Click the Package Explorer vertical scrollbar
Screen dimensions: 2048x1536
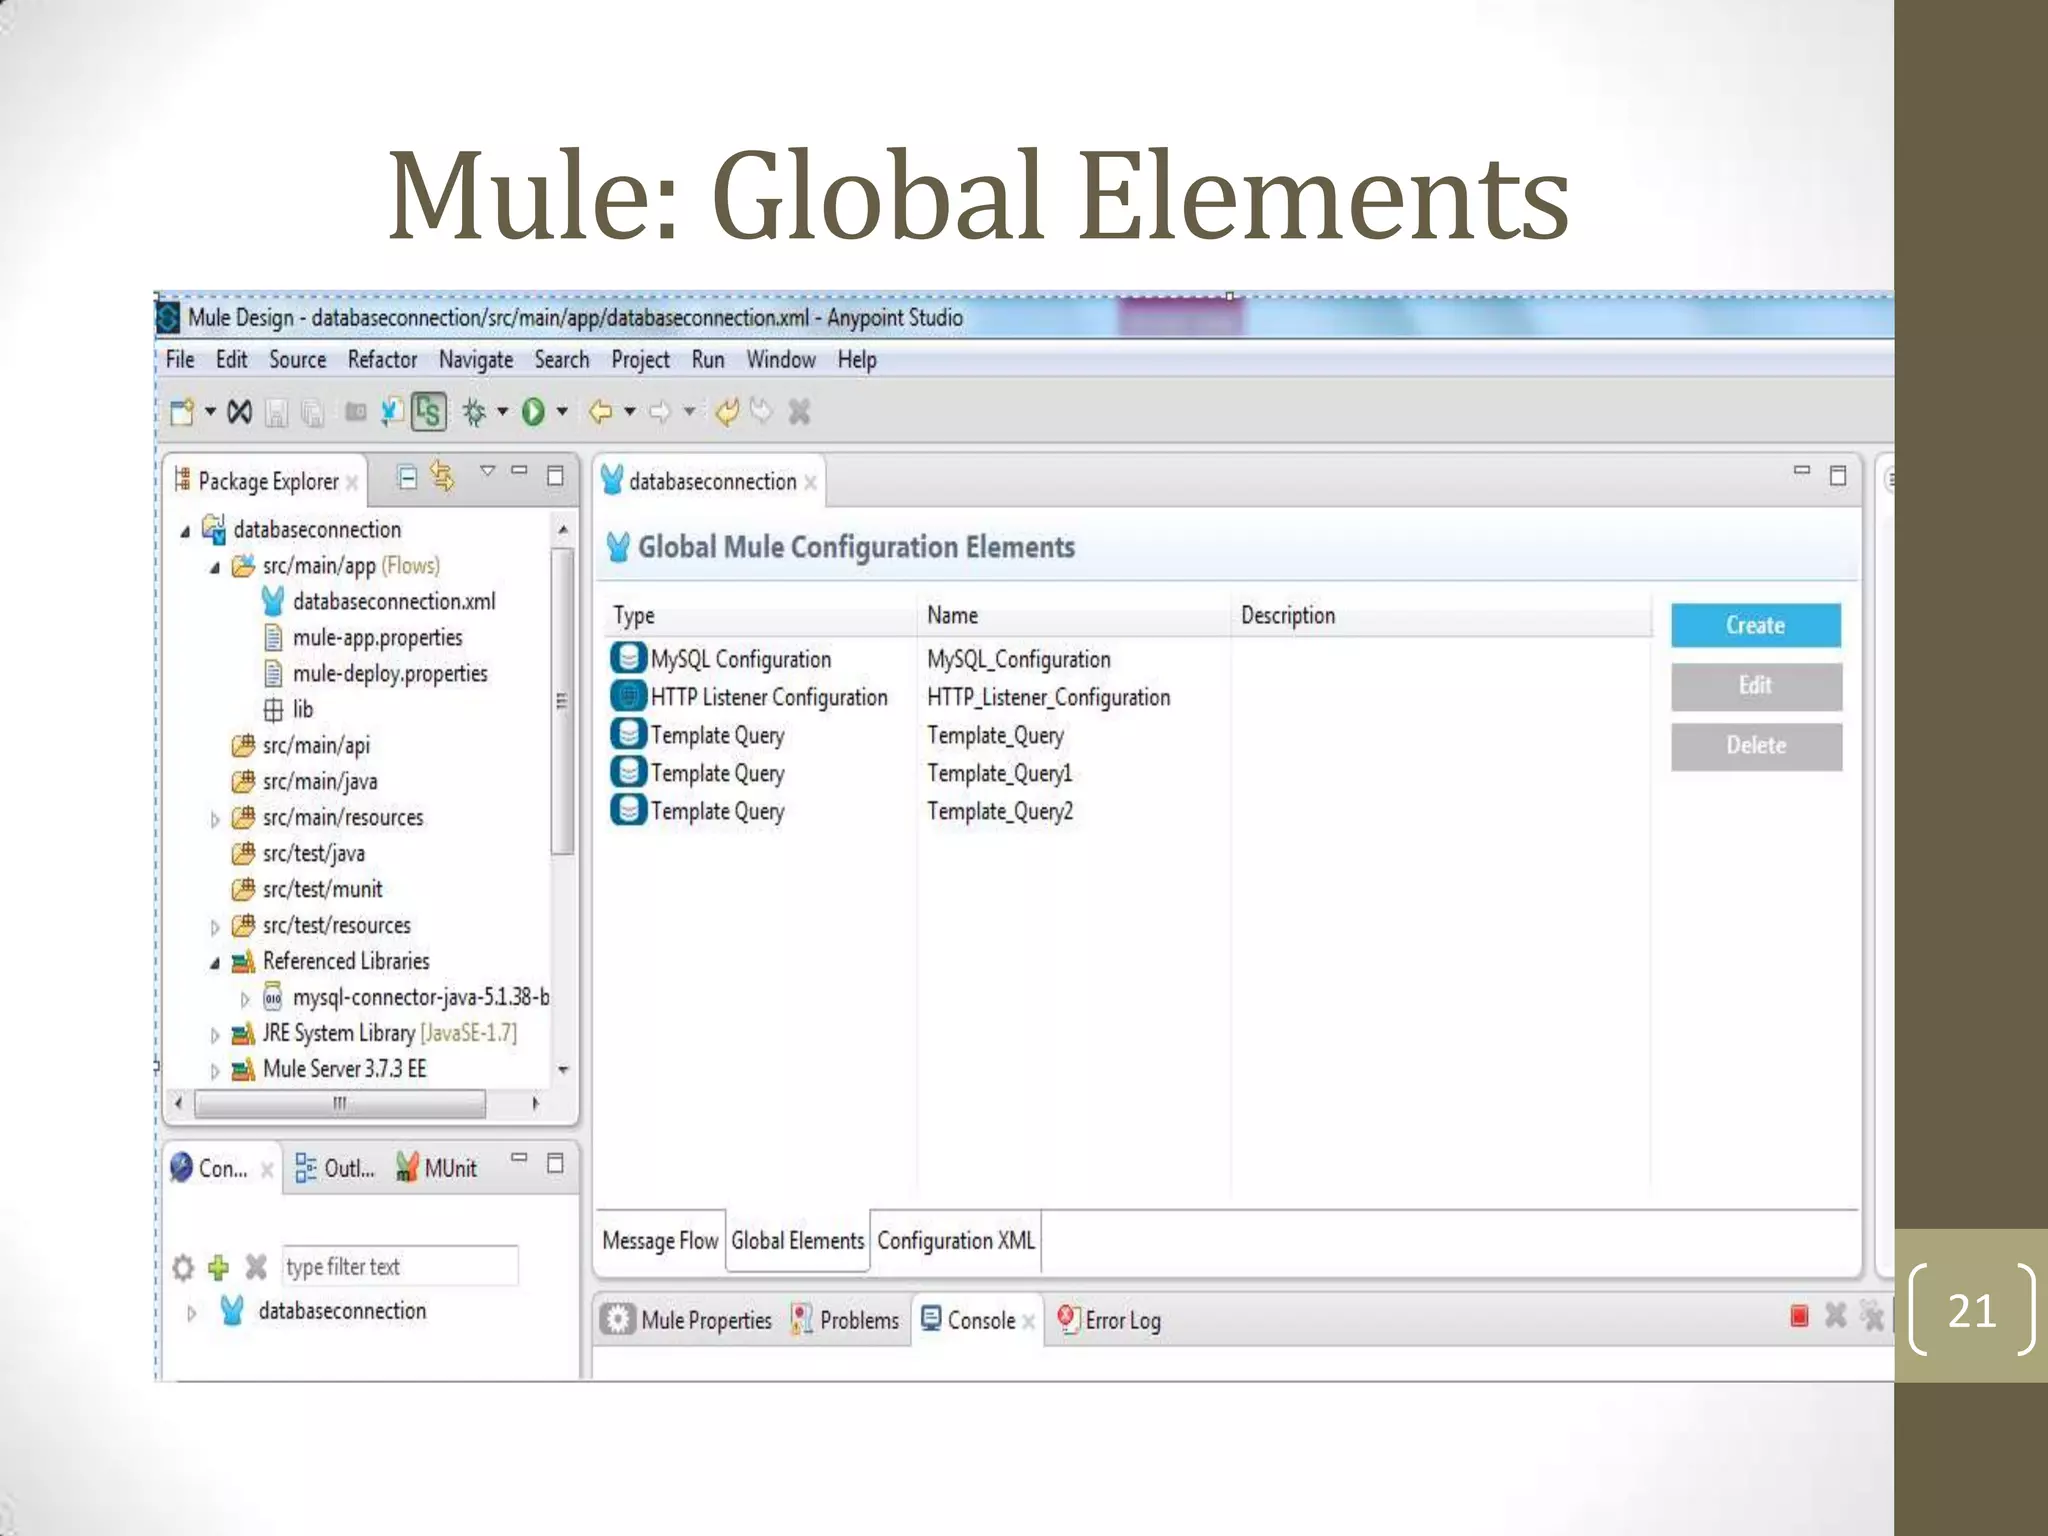[x=563, y=700]
